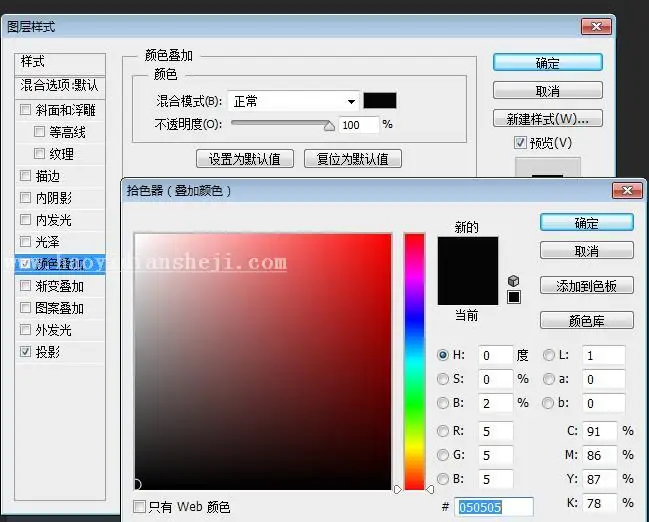Screen dimensions: 649x522
Task: Enable the 内阴影 checkbox
Action: click(x=25, y=197)
